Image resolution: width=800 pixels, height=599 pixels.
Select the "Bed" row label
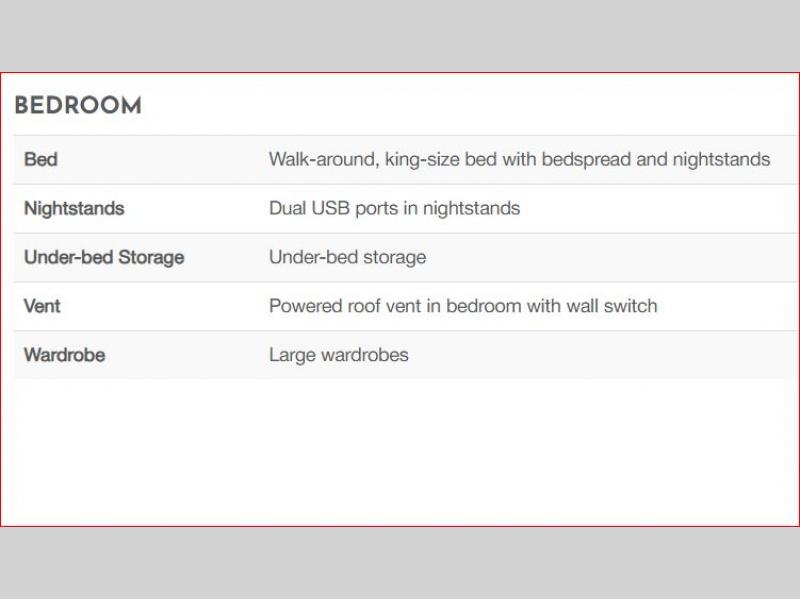pos(40,159)
